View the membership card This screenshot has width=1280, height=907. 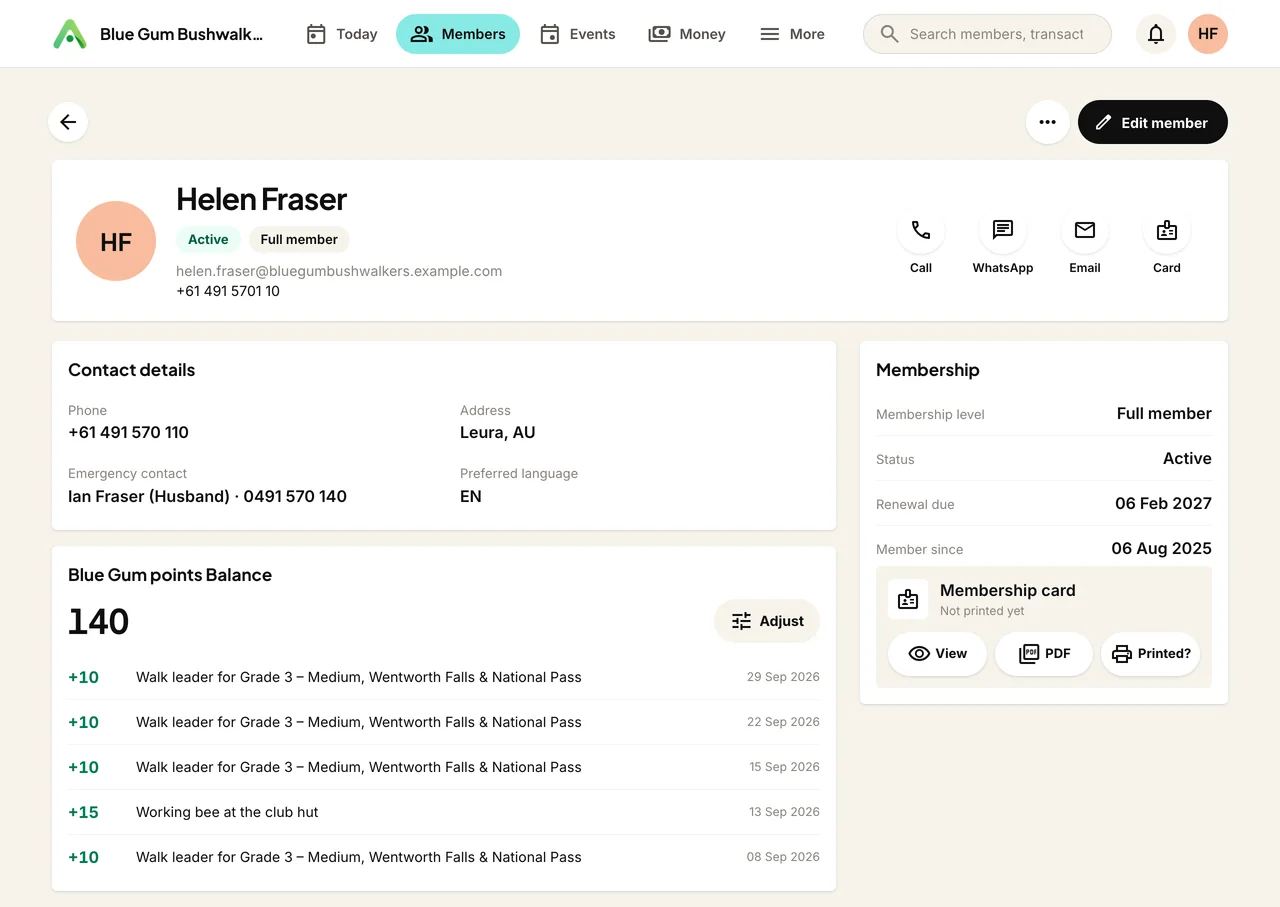click(x=937, y=654)
